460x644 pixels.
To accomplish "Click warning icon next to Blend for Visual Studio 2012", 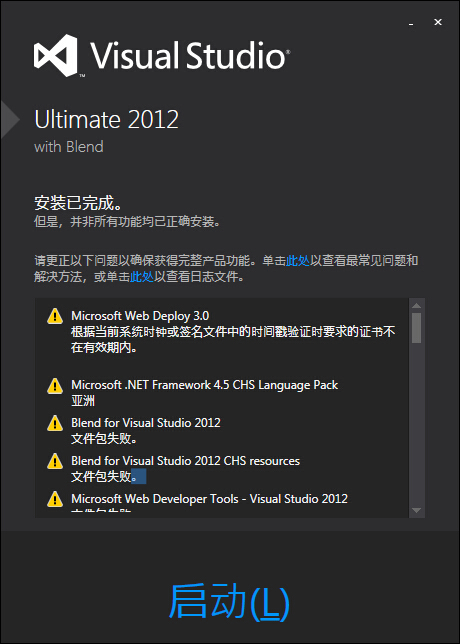I will (55, 423).
